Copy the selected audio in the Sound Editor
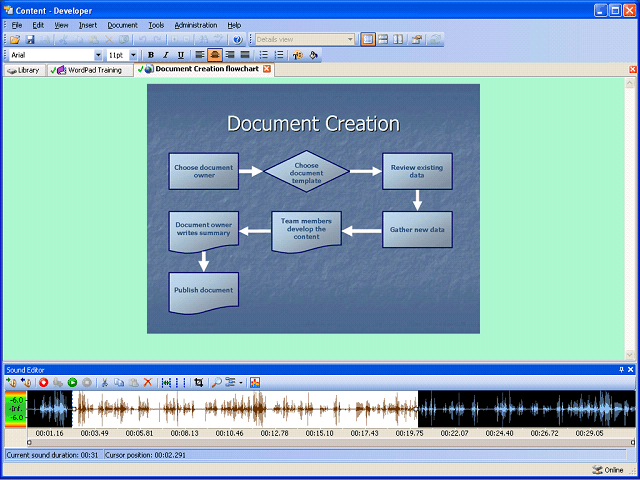The width and height of the screenshot is (640, 480). tap(119, 382)
